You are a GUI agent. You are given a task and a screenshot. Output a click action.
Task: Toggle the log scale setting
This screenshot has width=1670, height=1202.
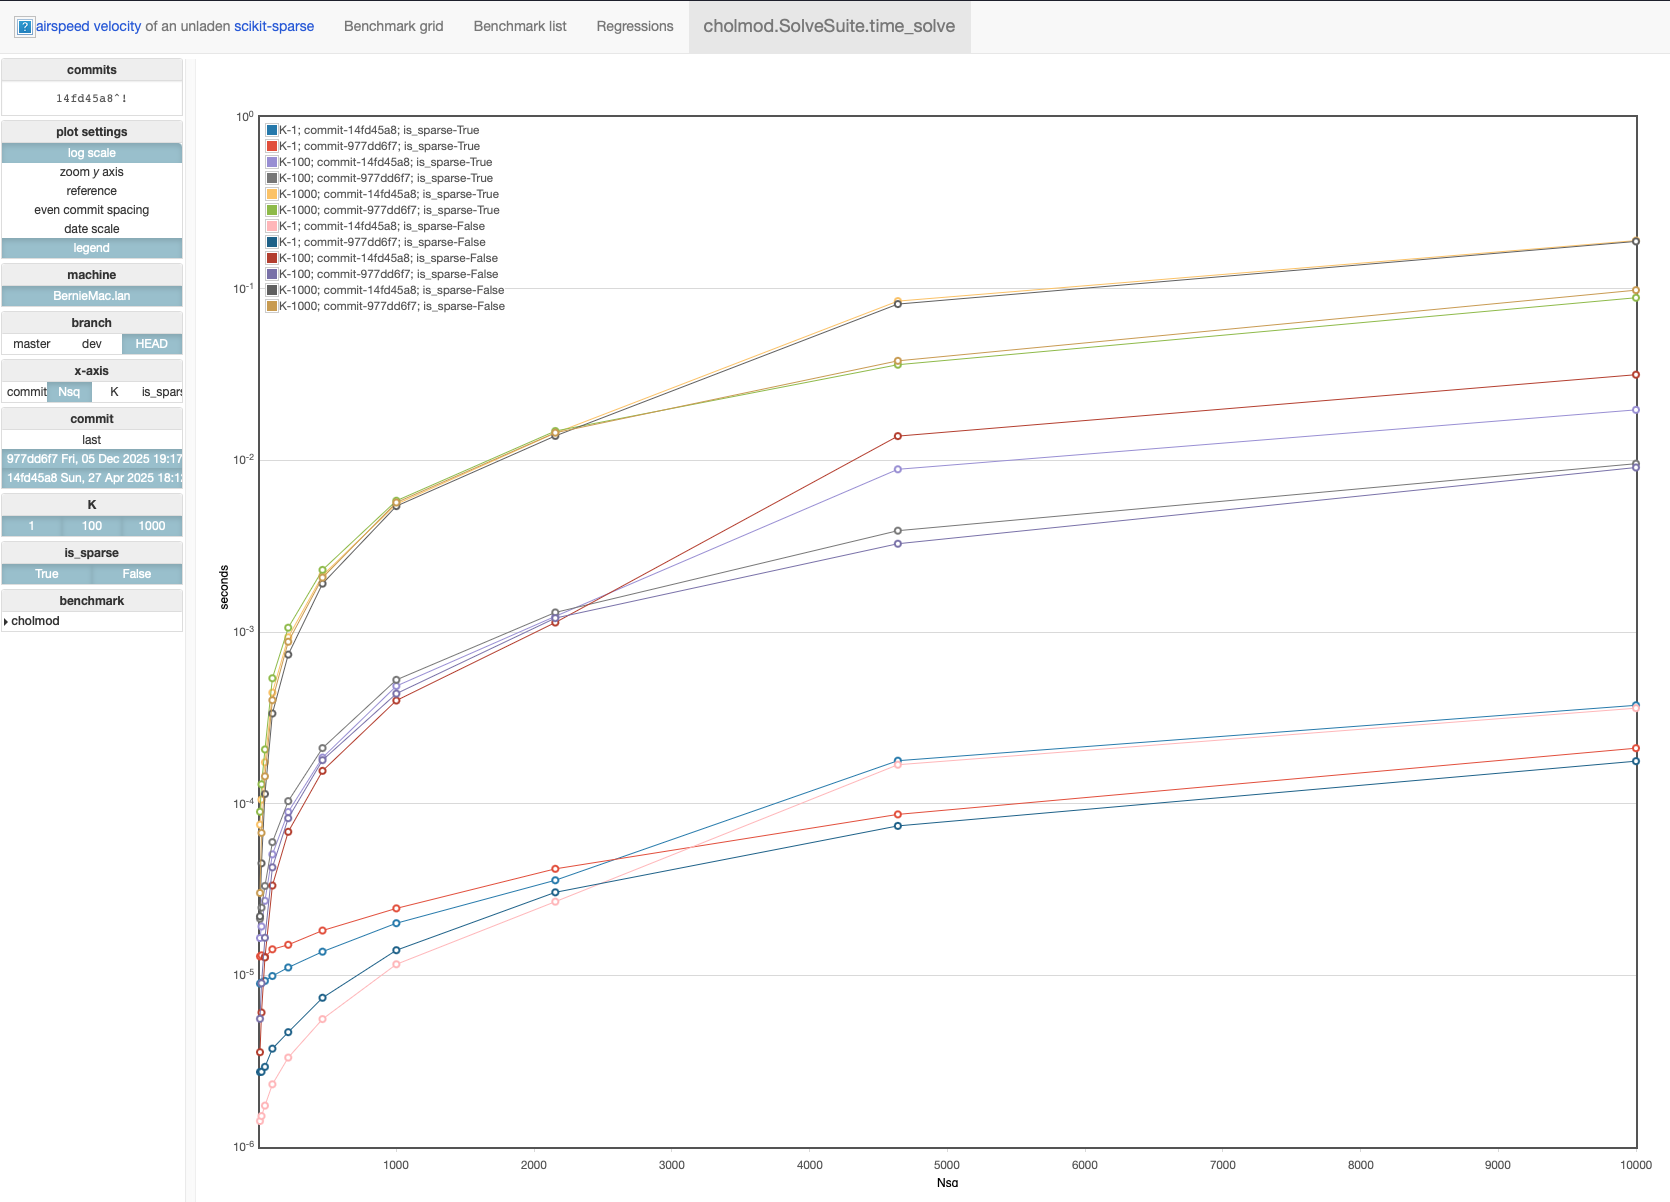click(x=92, y=153)
